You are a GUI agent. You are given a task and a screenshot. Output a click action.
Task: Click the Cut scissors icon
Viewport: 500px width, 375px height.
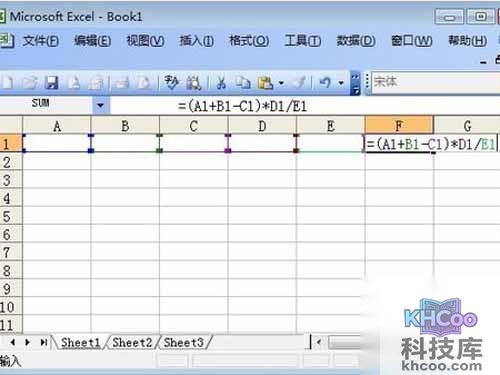click(x=221, y=82)
